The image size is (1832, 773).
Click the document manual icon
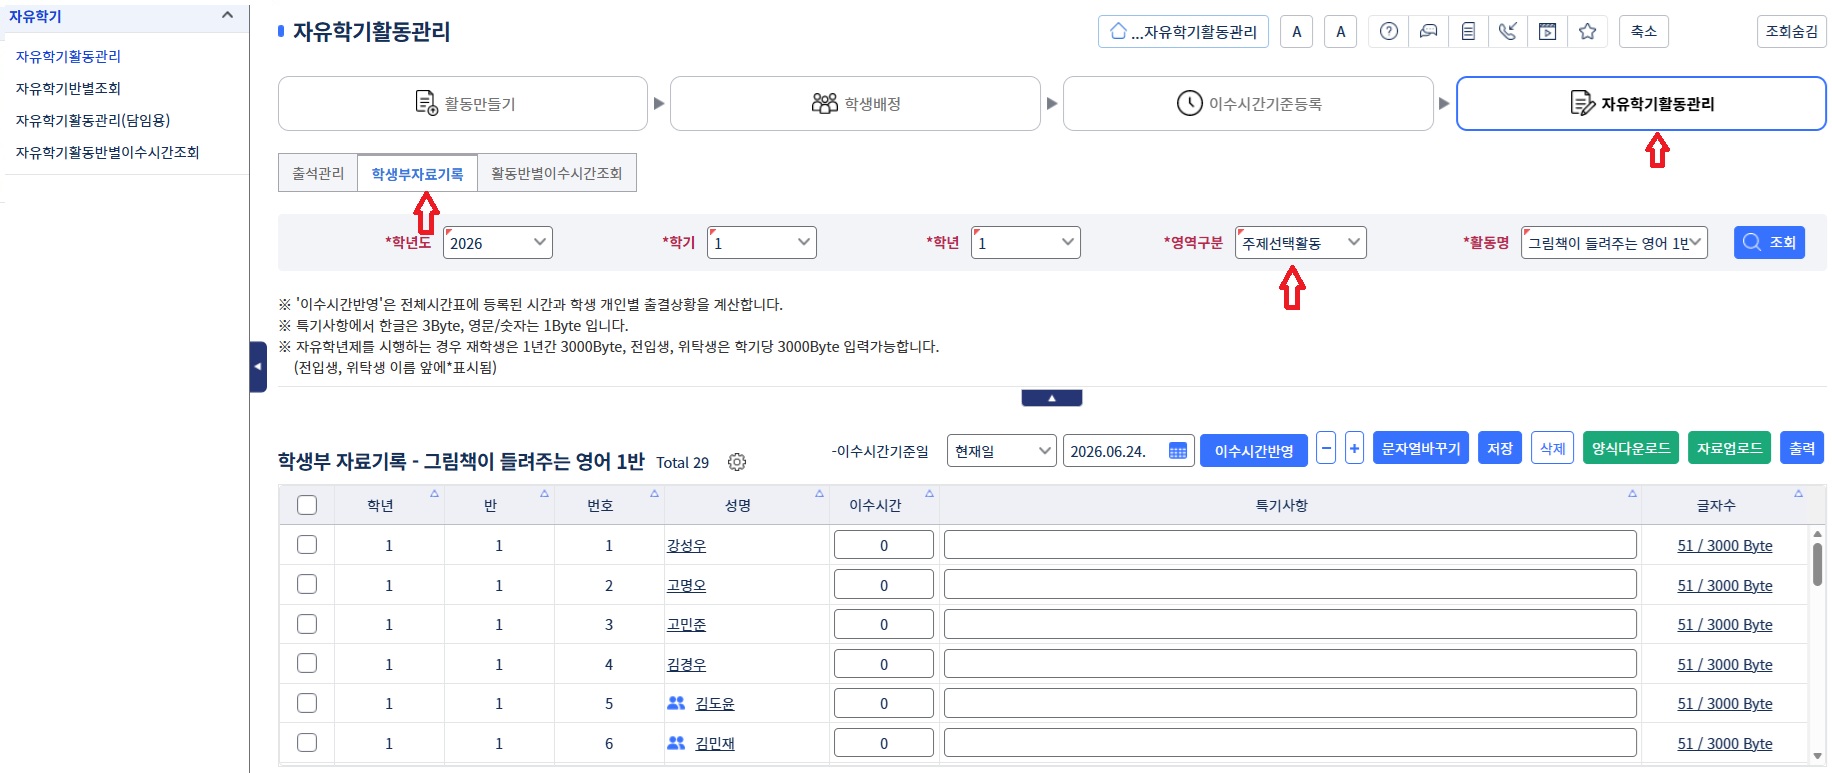1468,32
